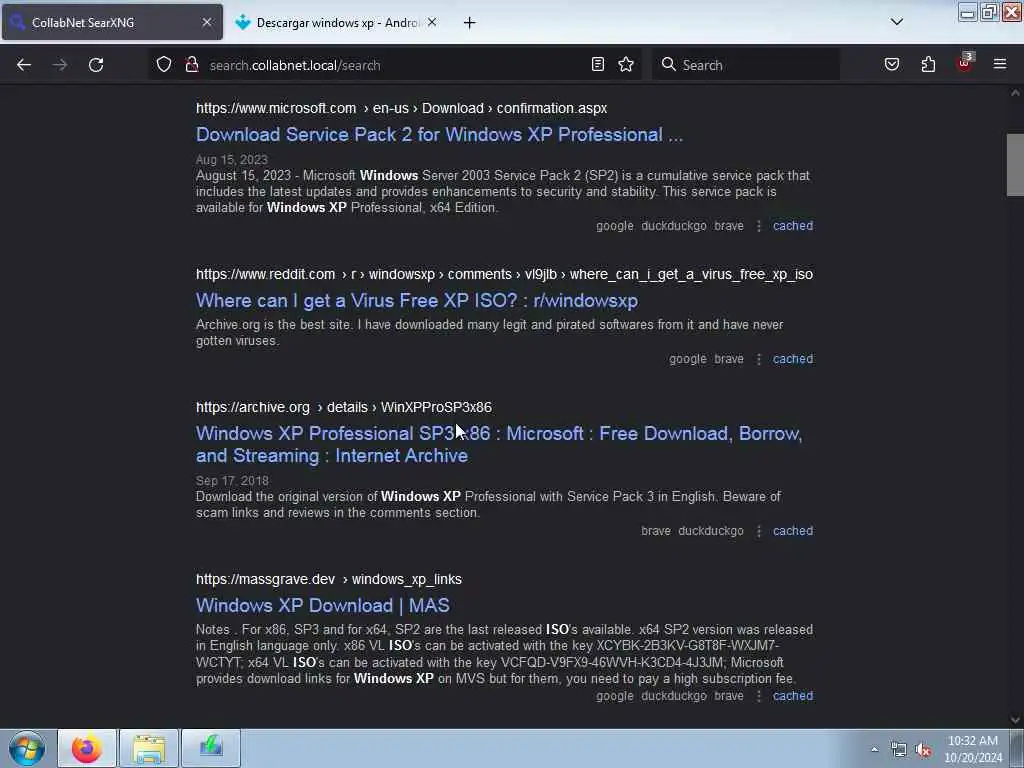Open the network status tray icon
1024x768 pixels.
pos(899,750)
